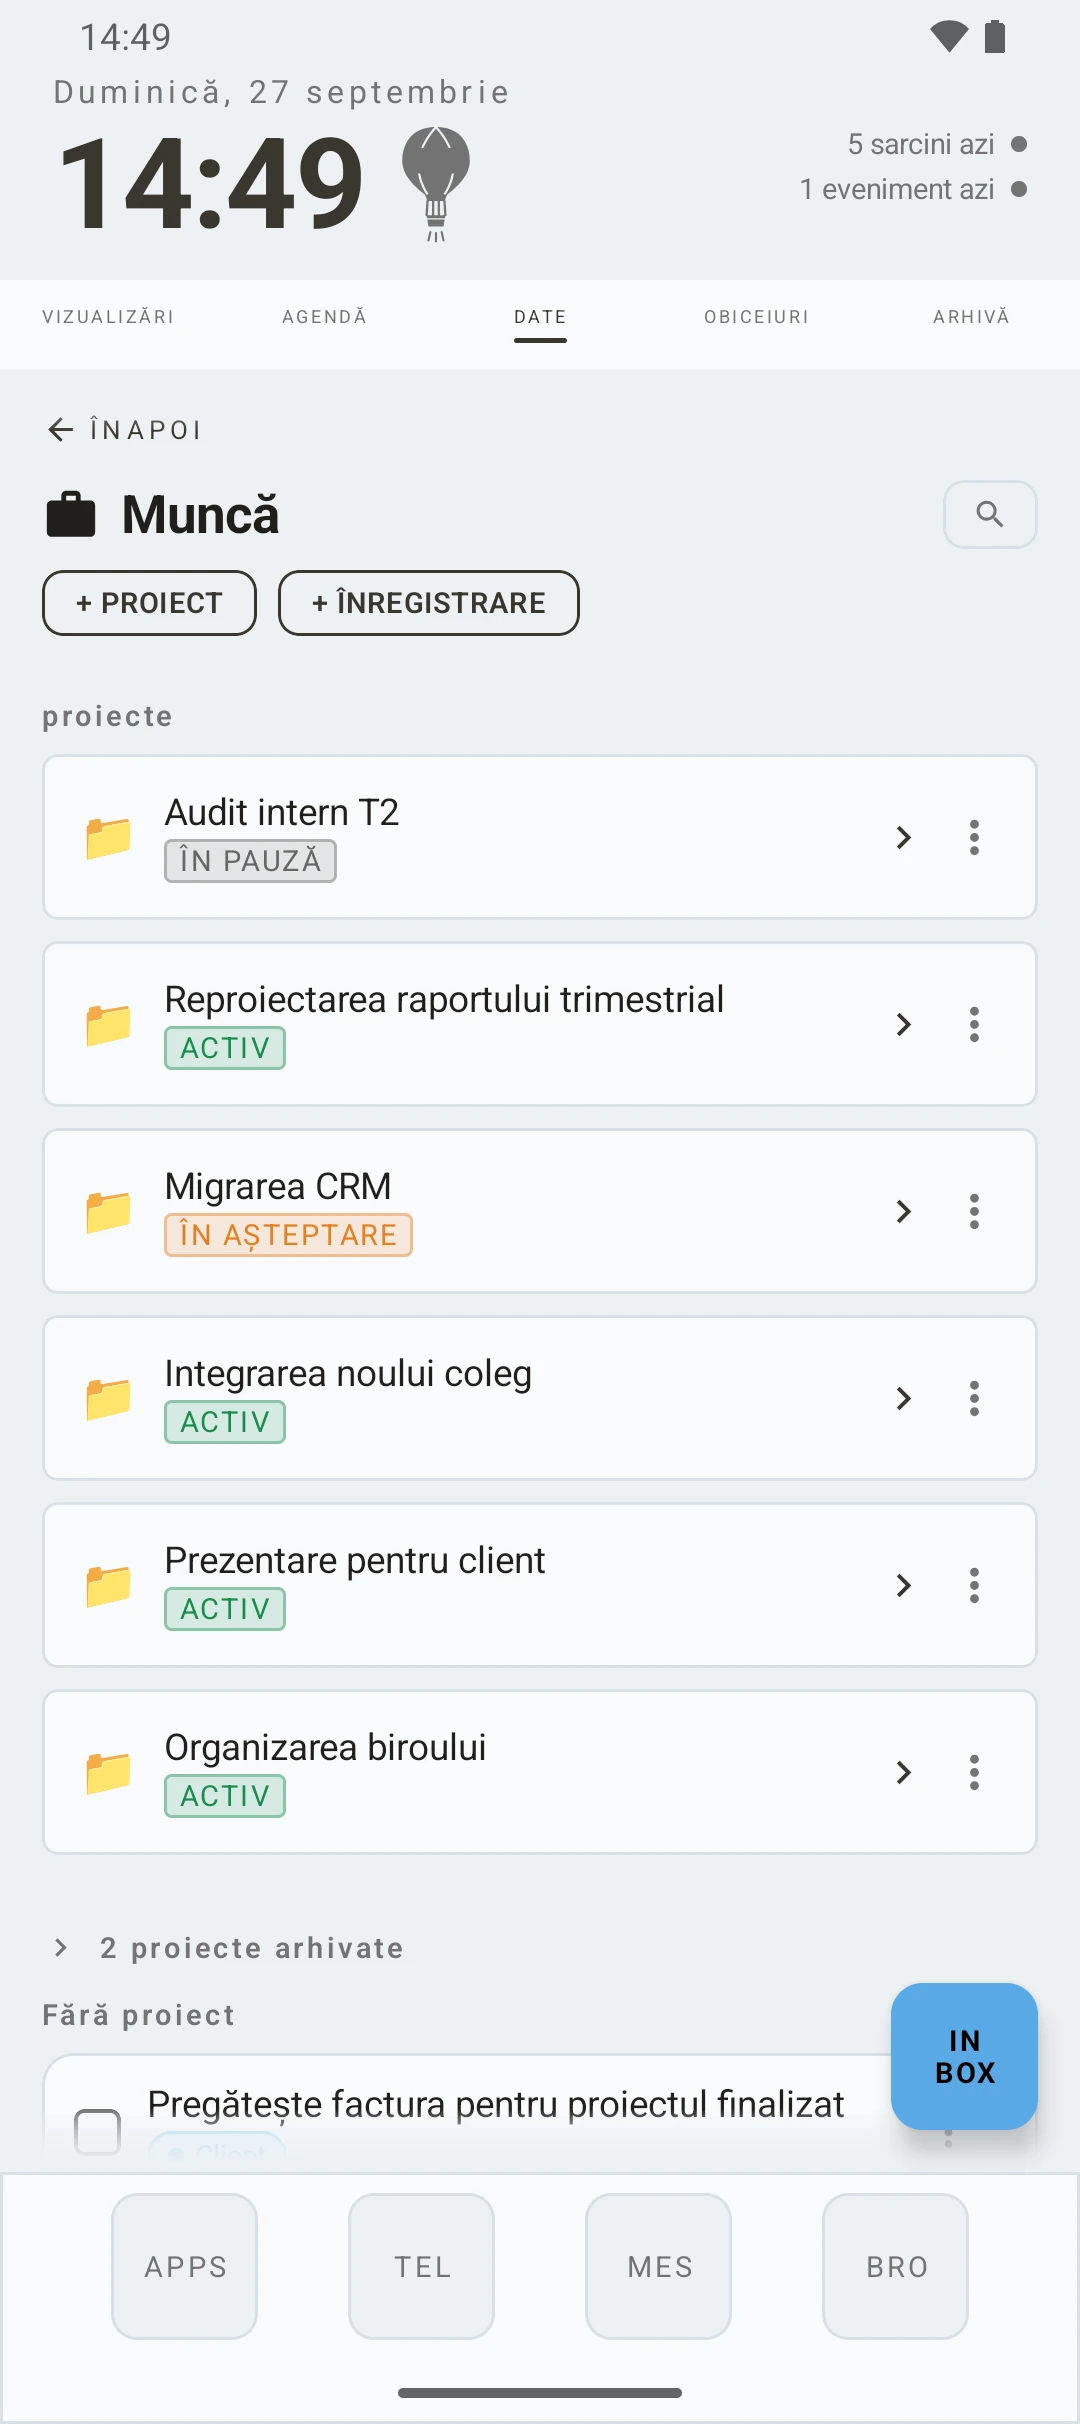Click the + ÎNREGISTRARE button

(x=429, y=603)
